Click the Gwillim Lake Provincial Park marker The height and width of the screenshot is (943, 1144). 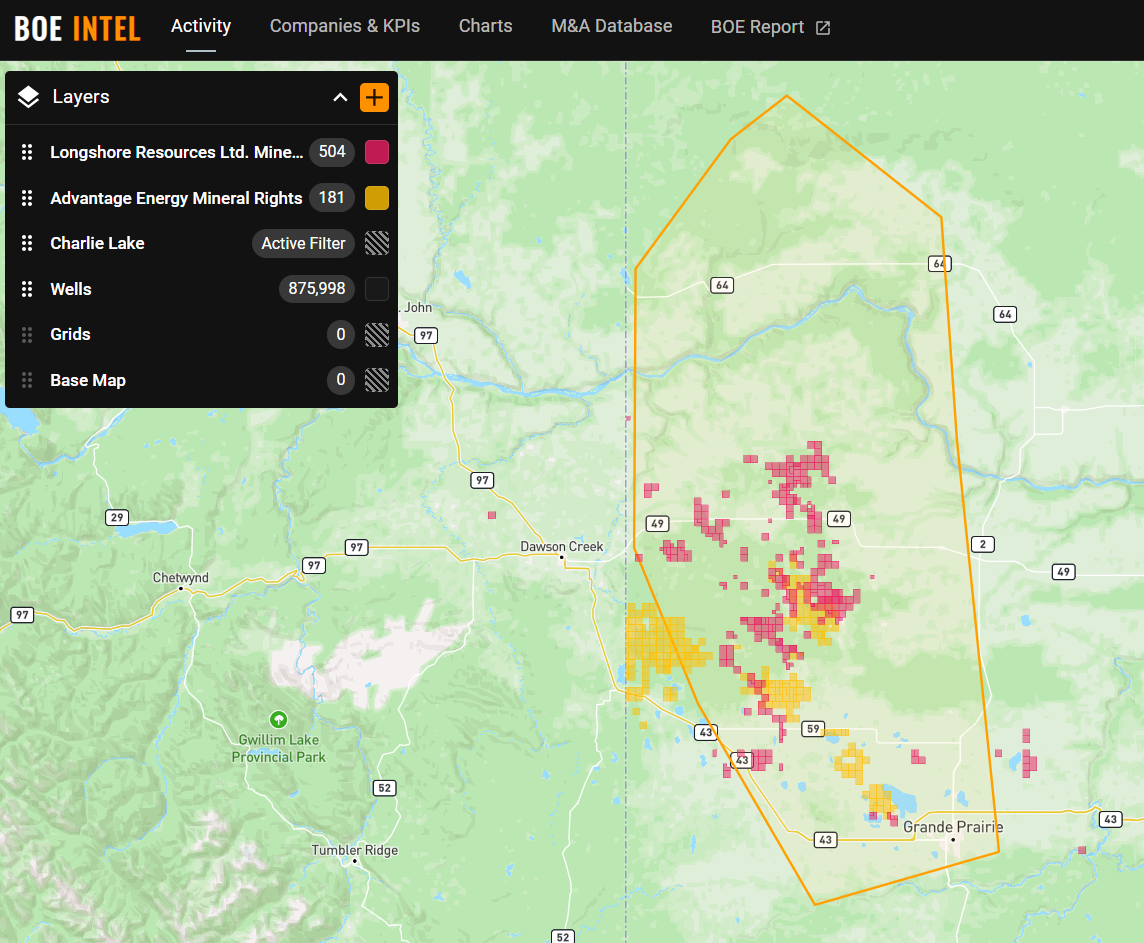click(x=278, y=720)
